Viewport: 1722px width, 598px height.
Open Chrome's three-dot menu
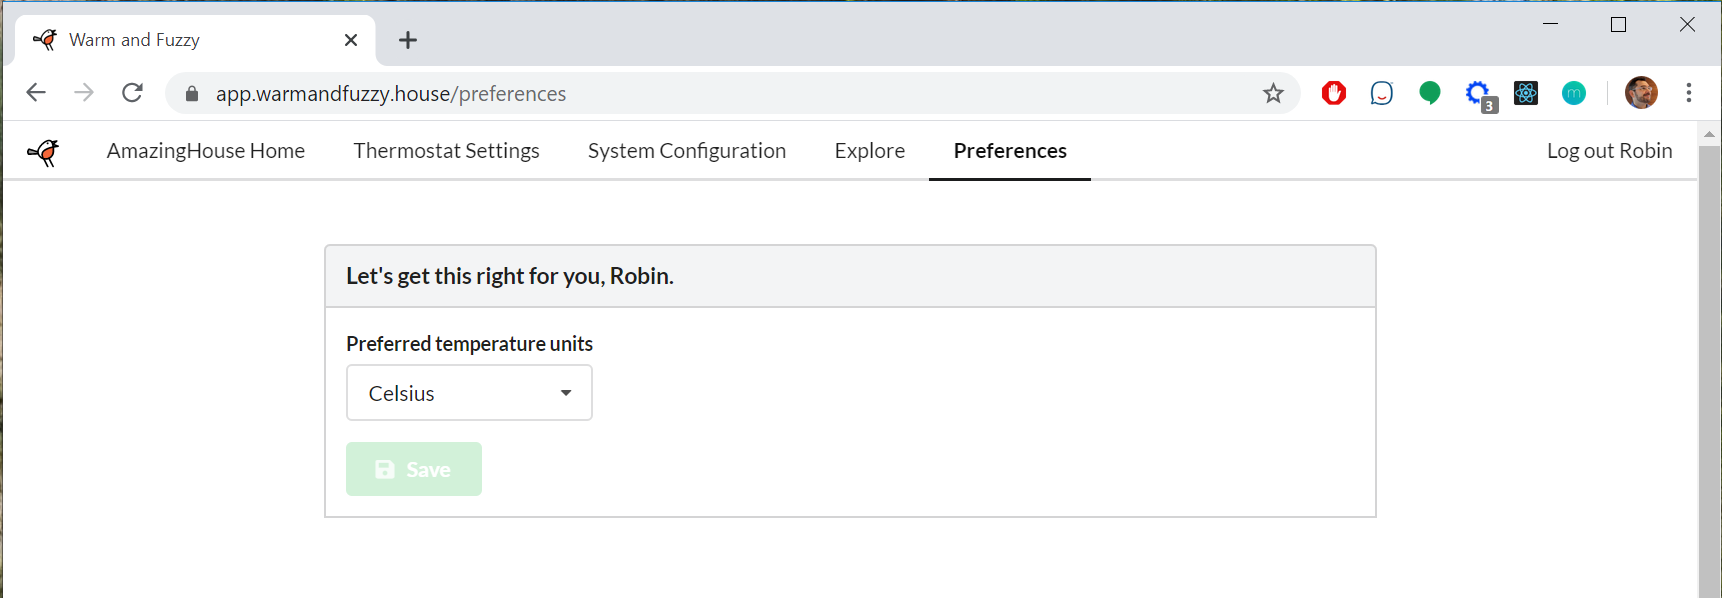pos(1688,93)
